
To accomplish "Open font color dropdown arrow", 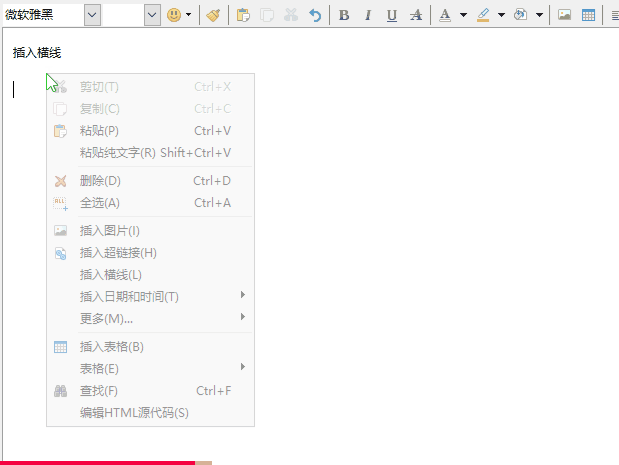I will (x=463, y=15).
